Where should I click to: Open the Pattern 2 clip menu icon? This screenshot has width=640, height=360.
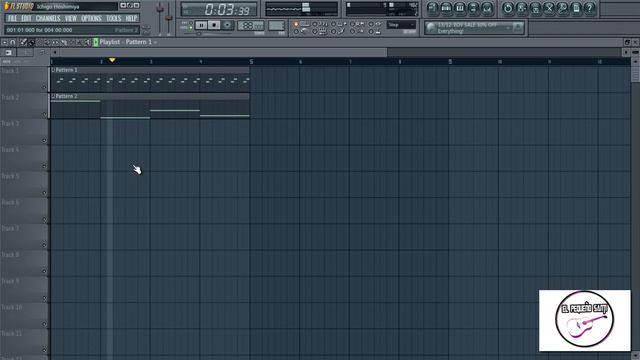[53, 96]
